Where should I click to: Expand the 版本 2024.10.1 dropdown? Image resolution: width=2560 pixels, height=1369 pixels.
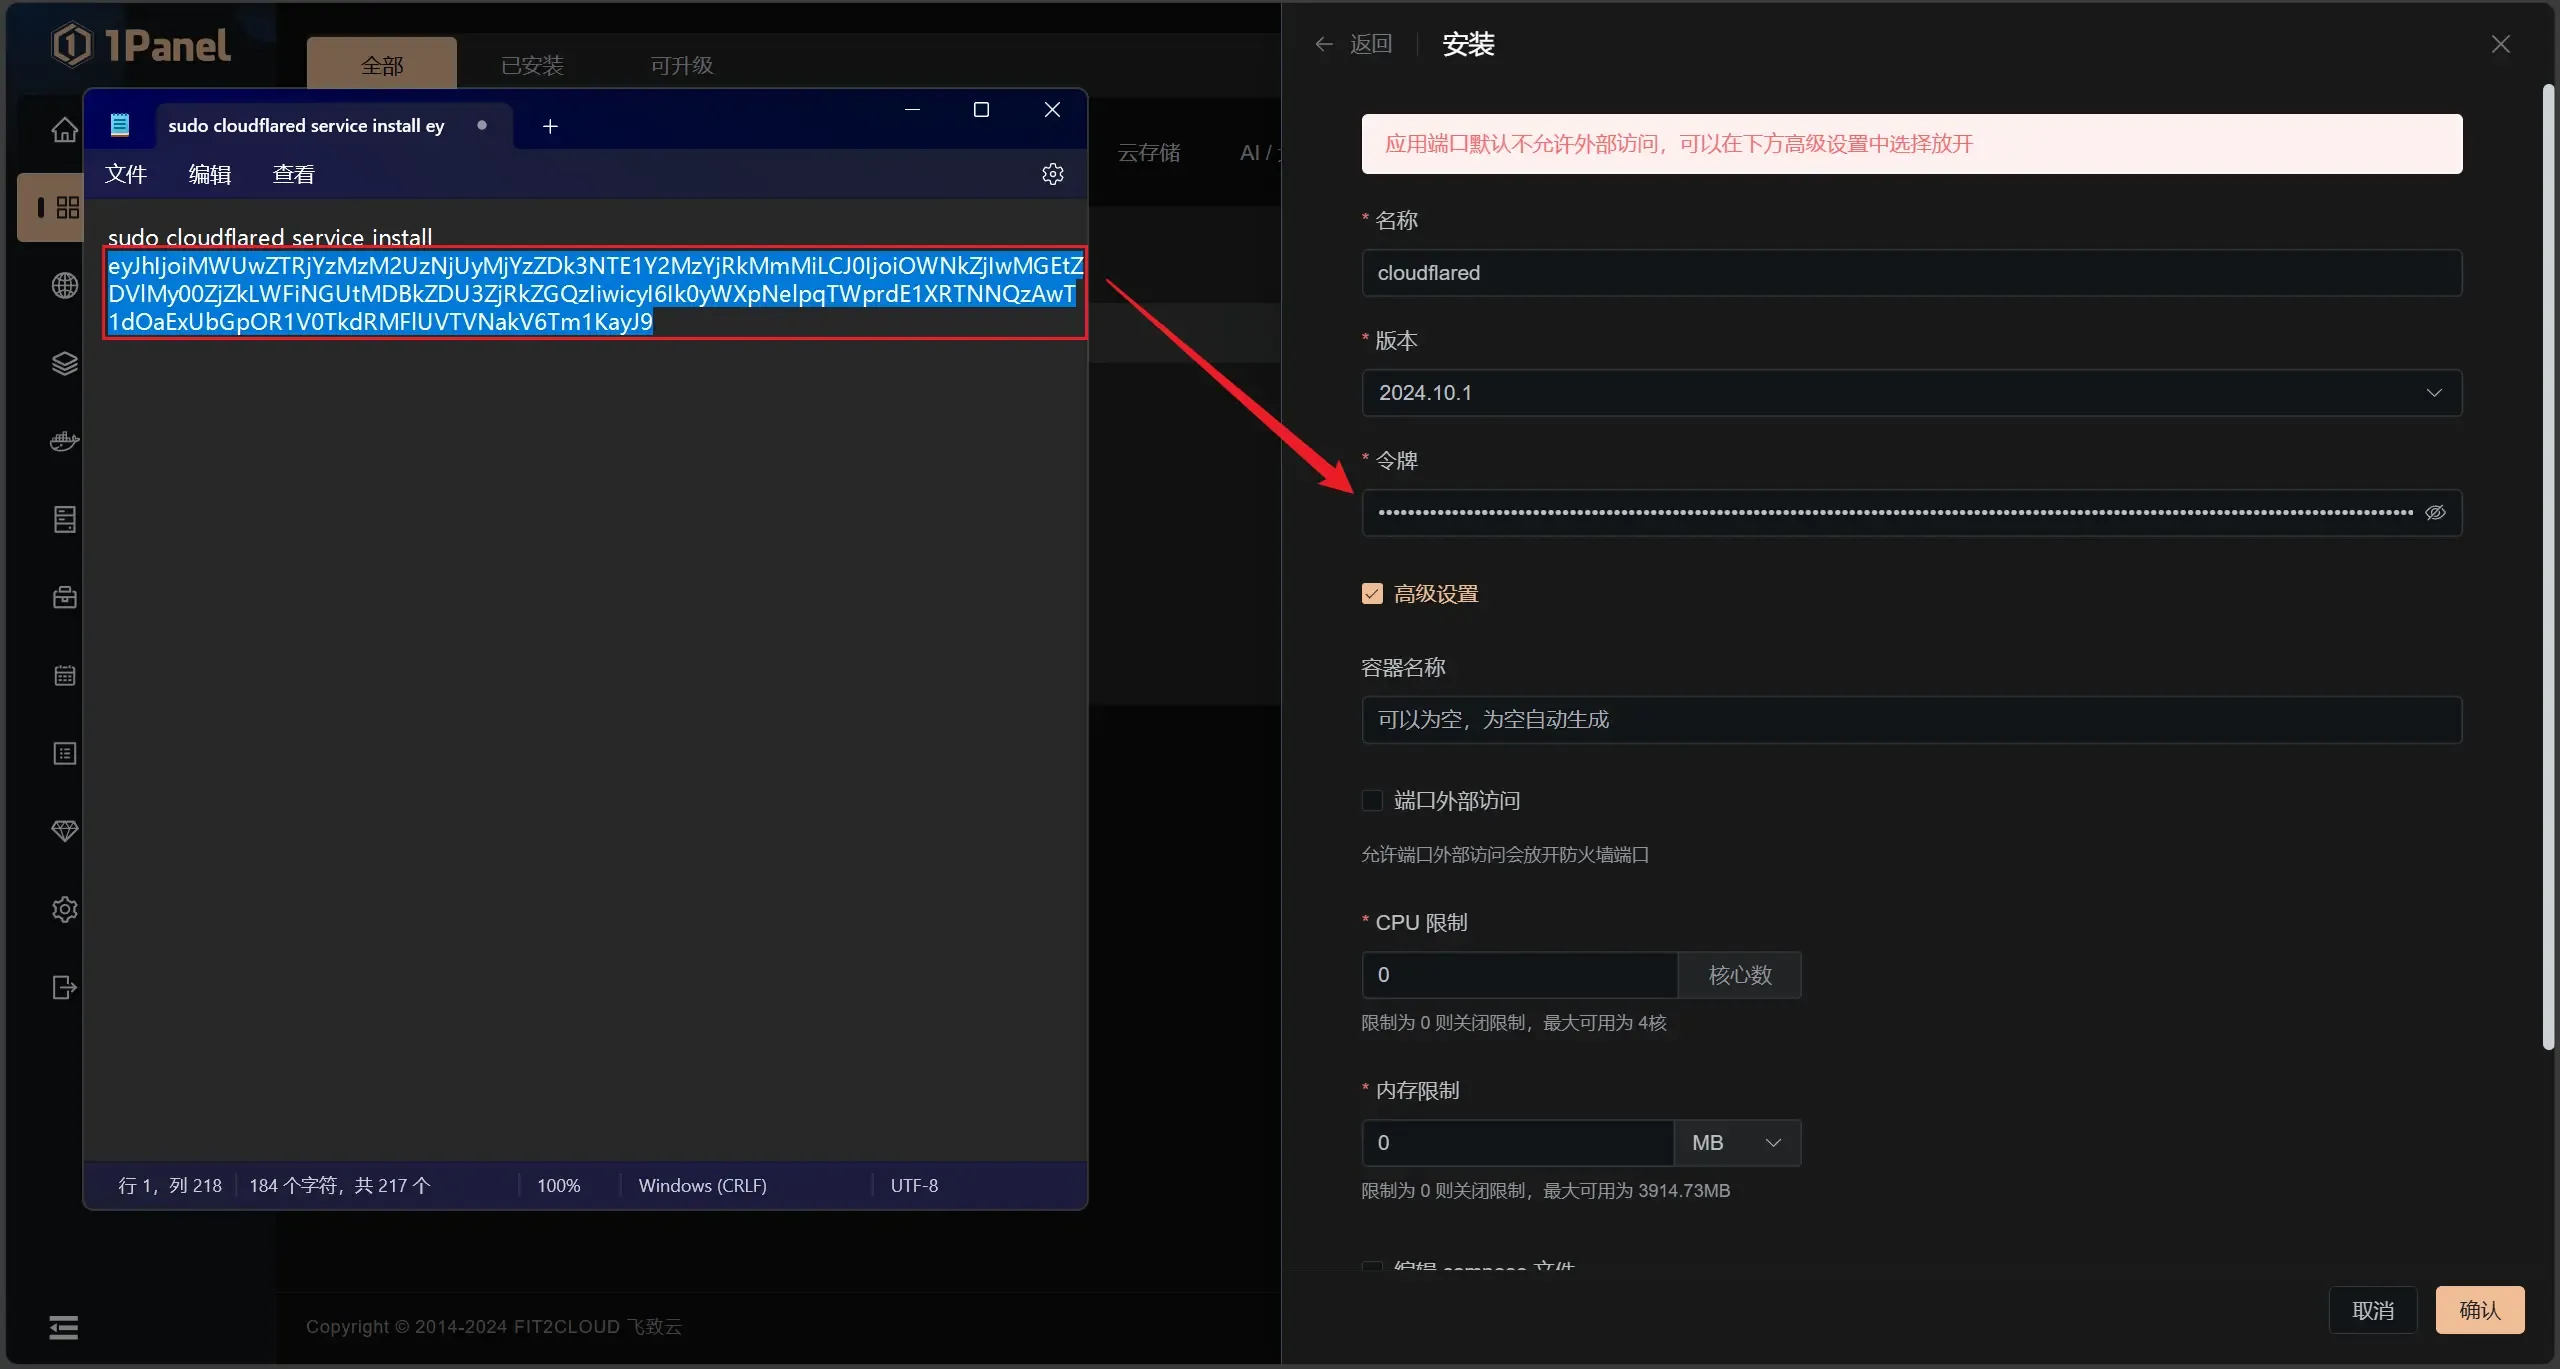(x=1910, y=393)
